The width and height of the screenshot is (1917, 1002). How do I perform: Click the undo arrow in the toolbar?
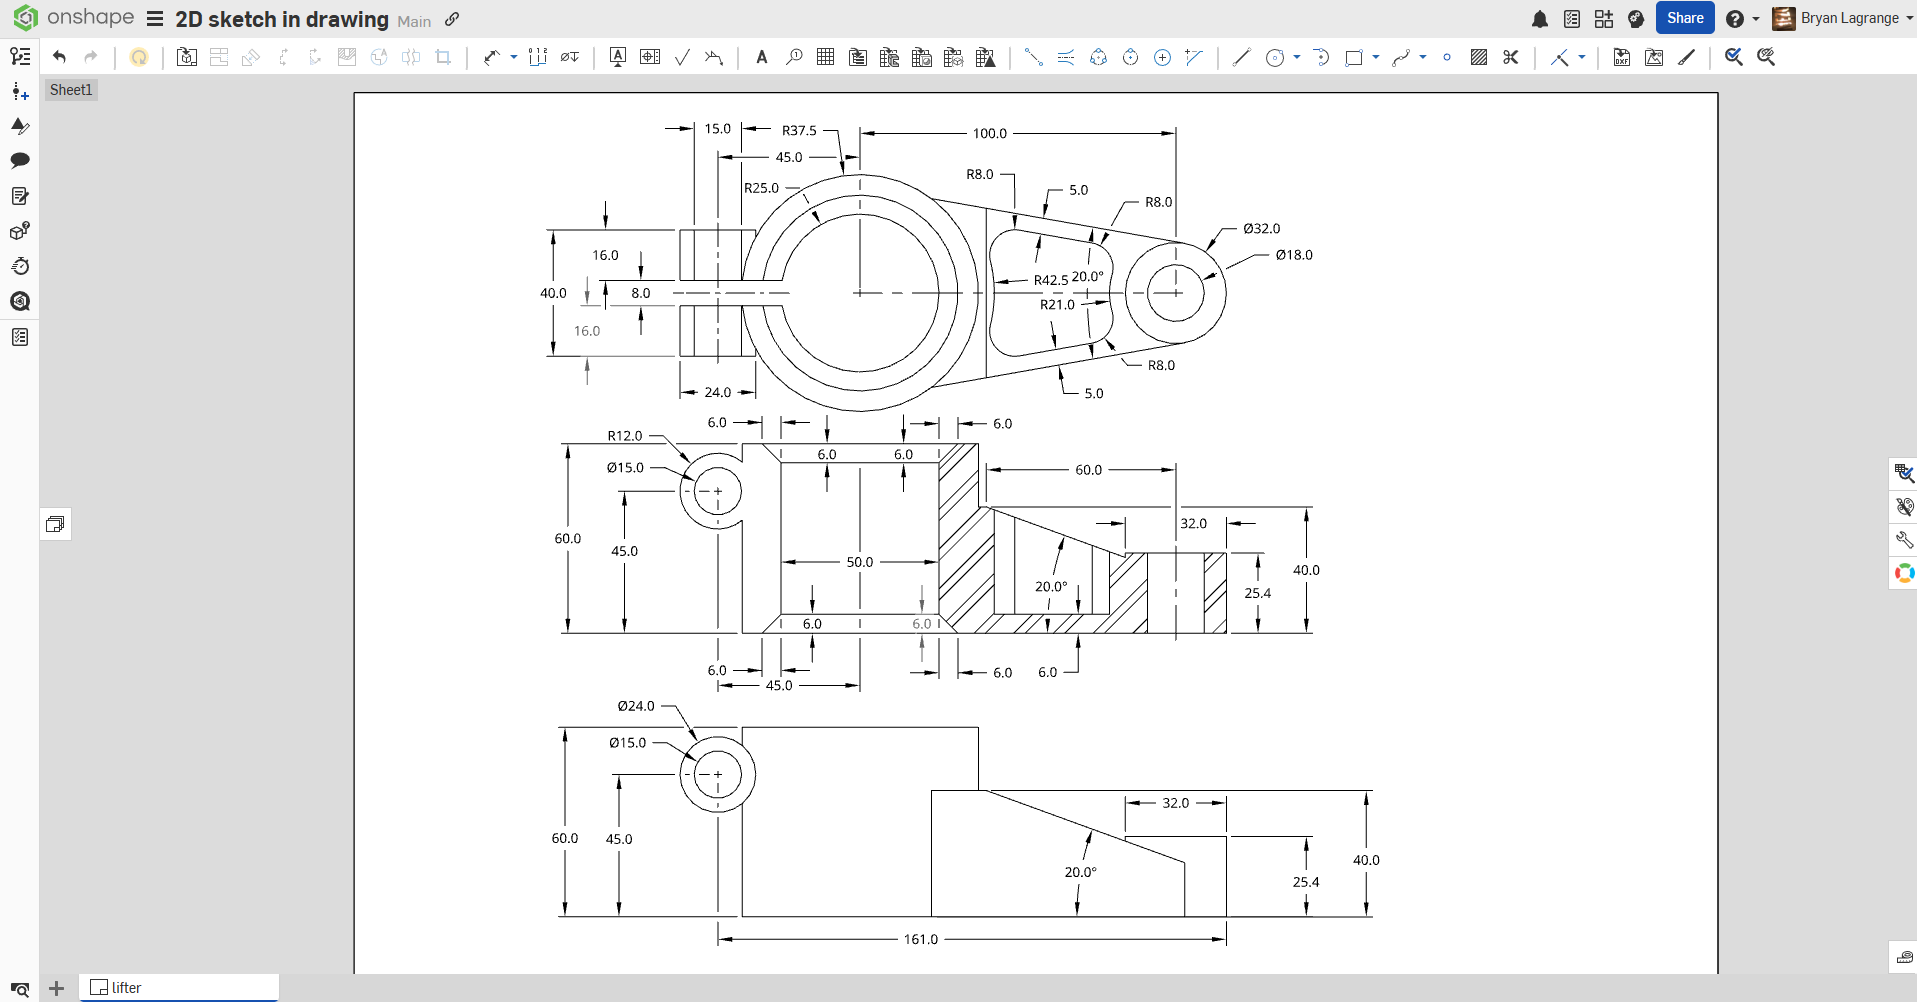coord(59,57)
